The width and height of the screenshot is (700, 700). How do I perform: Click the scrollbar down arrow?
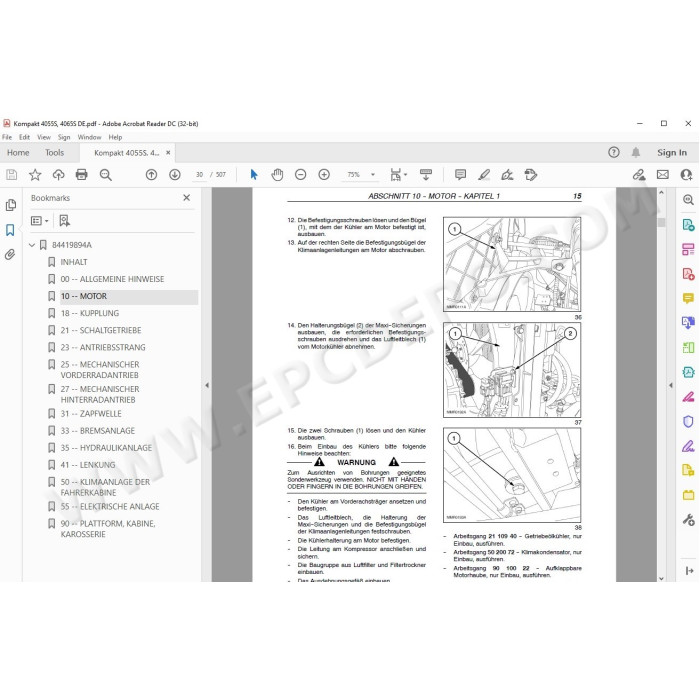(661, 578)
